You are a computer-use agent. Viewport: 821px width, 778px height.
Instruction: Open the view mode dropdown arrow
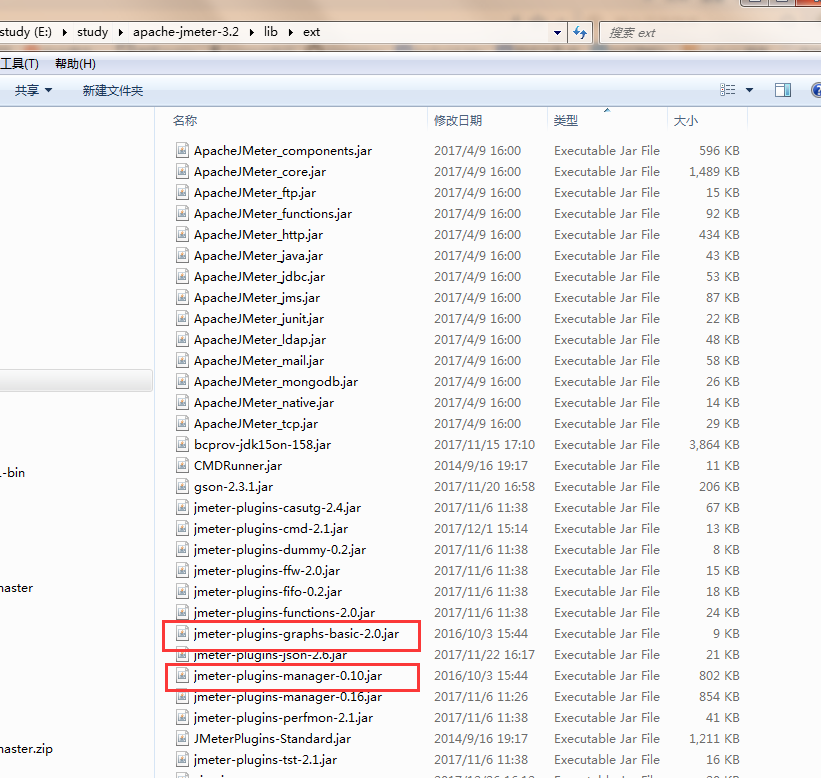click(749, 90)
